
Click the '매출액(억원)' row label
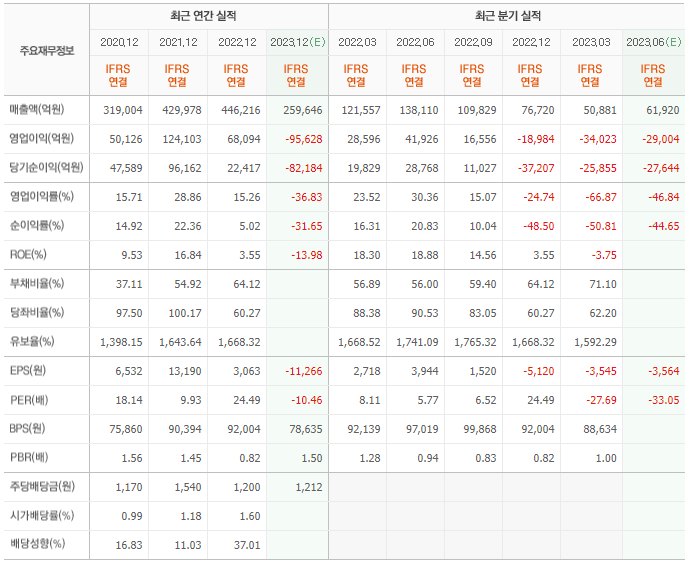37,110
